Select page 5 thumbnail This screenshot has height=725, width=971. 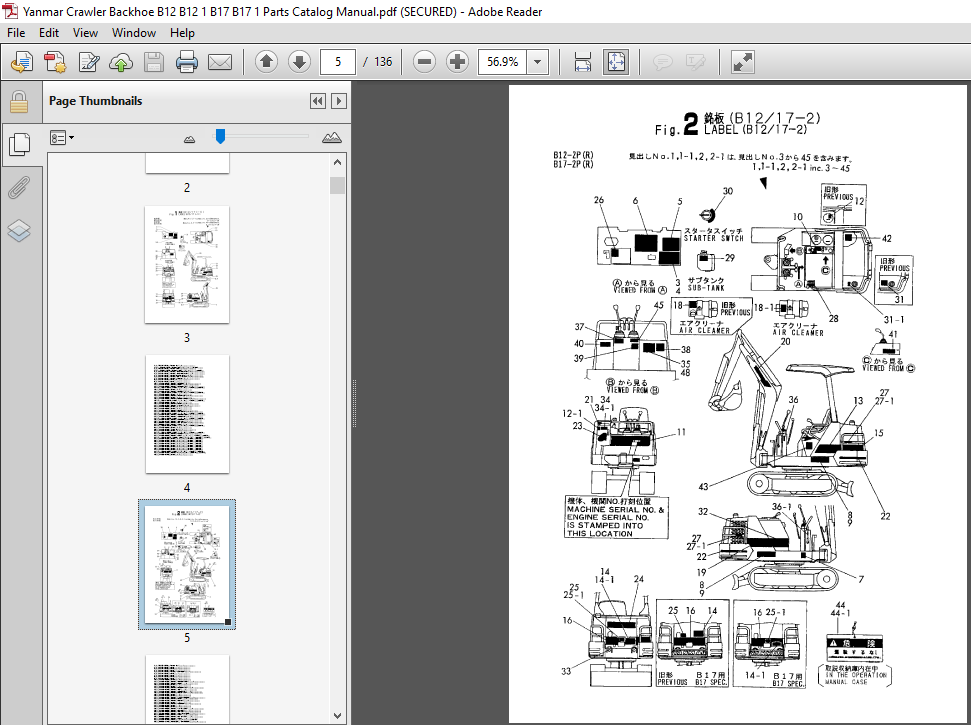[x=187, y=564]
